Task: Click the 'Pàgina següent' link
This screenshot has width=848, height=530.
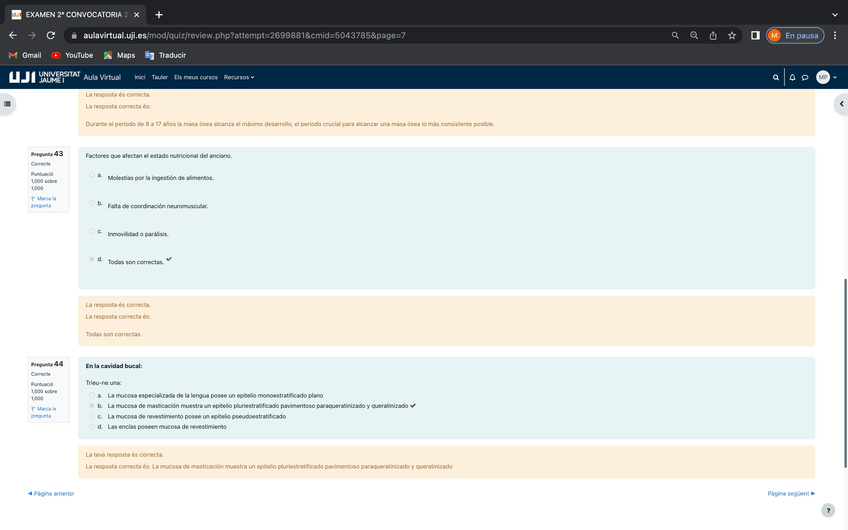Action: coord(791,493)
